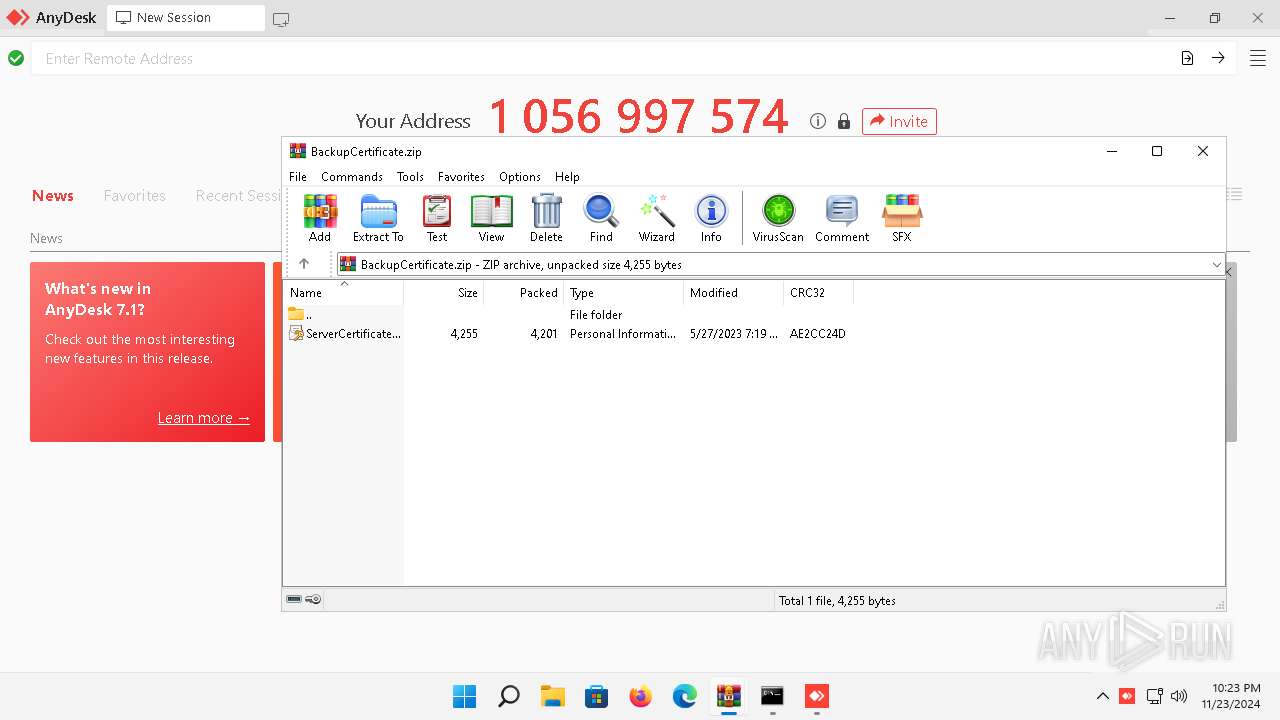Click the Delete trash-bin icon
Image resolution: width=1280 pixels, height=720 pixels.
point(546,218)
